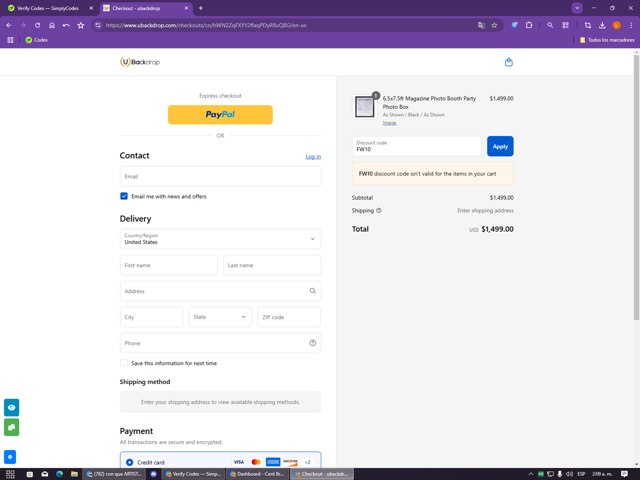Image resolution: width=640 pixels, height=480 pixels.
Task: Open browser downloads icon
Action: pos(602,25)
